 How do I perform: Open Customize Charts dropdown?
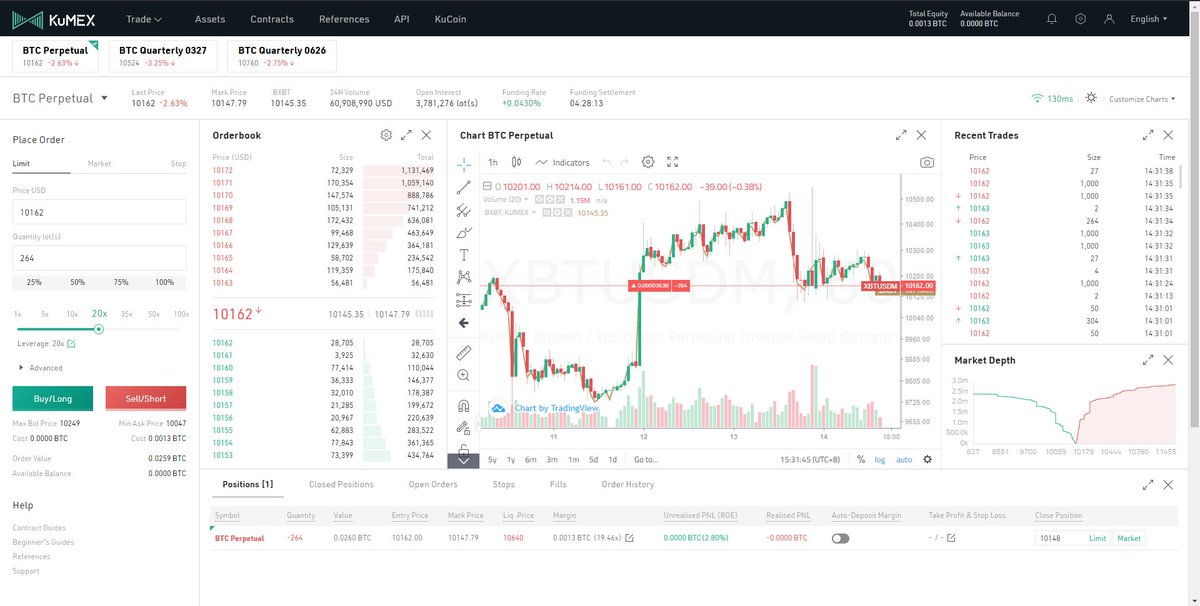tap(1143, 99)
